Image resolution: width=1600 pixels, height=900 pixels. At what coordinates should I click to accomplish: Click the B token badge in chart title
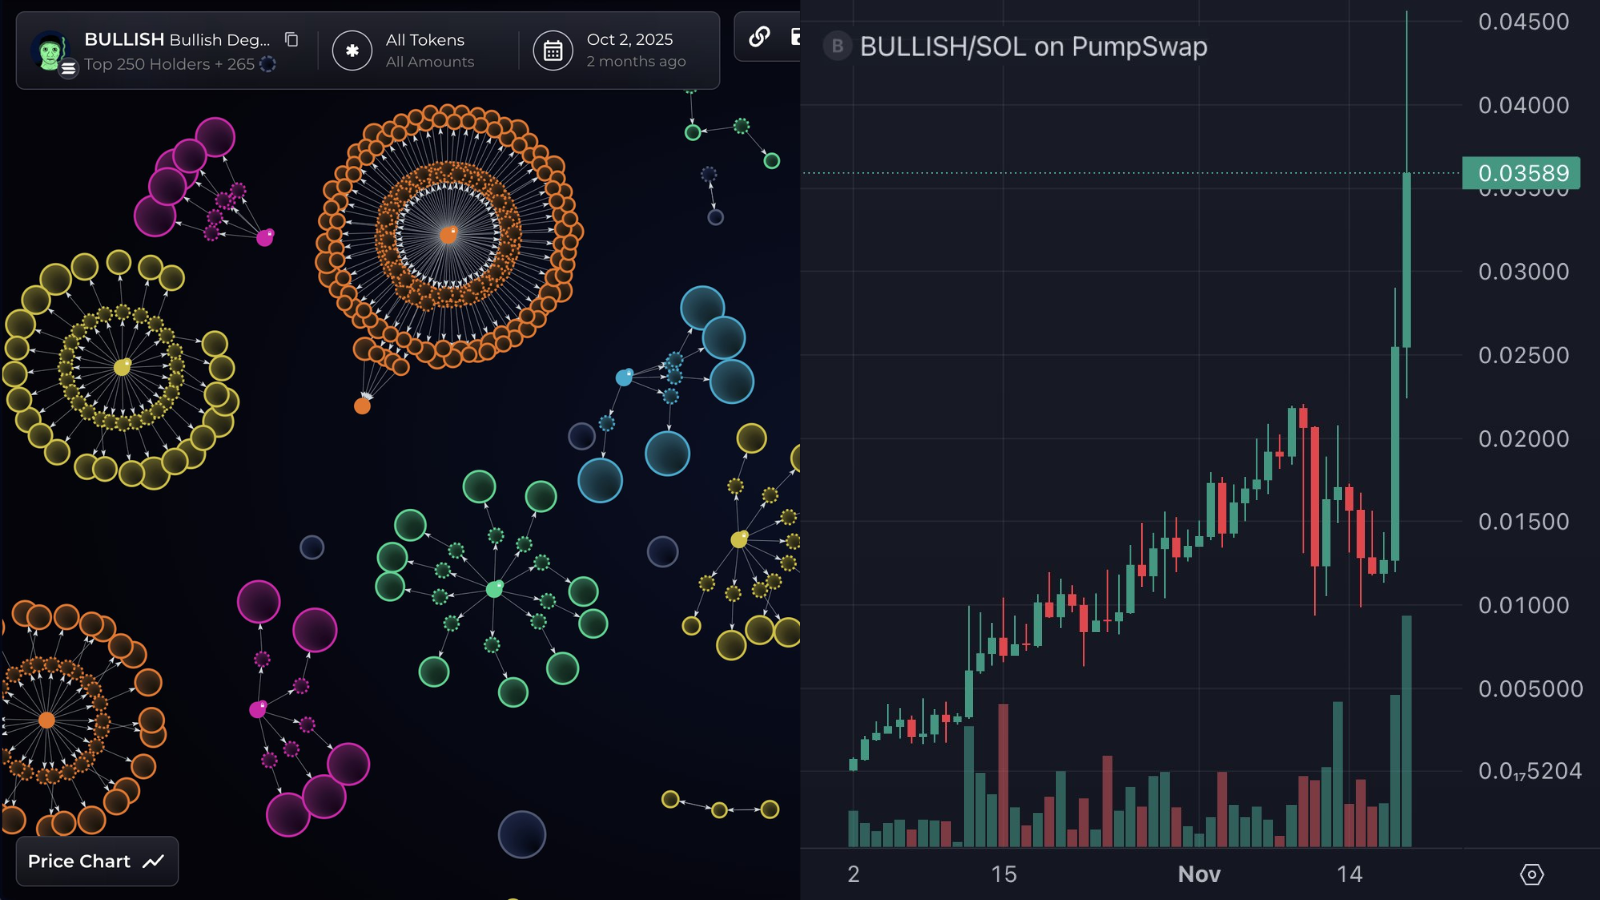[x=837, y=46]
